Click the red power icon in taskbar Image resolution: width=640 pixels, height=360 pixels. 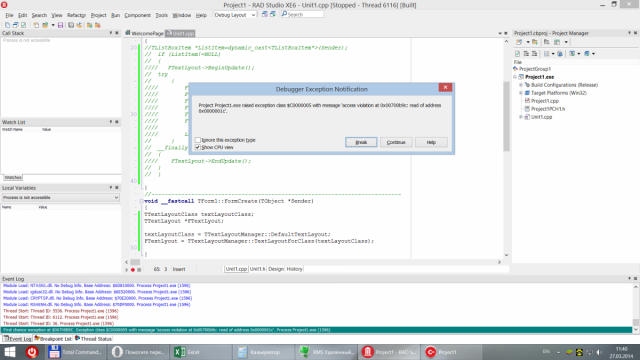tap(32, 352)
